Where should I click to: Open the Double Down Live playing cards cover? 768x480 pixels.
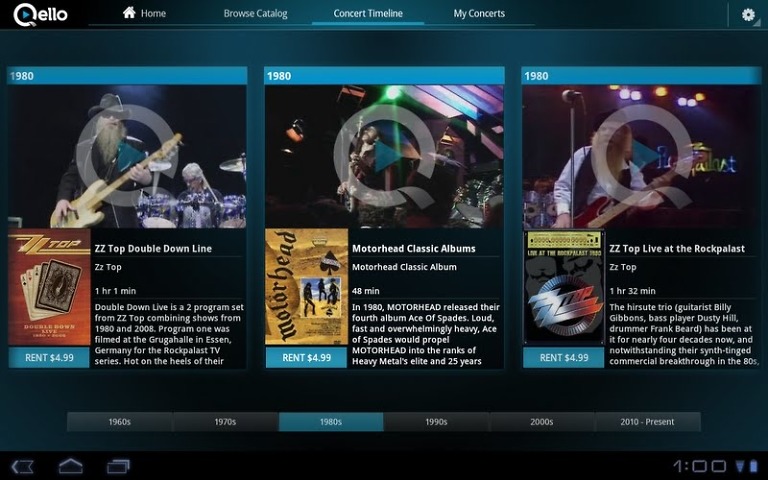[x=48, y=287]
